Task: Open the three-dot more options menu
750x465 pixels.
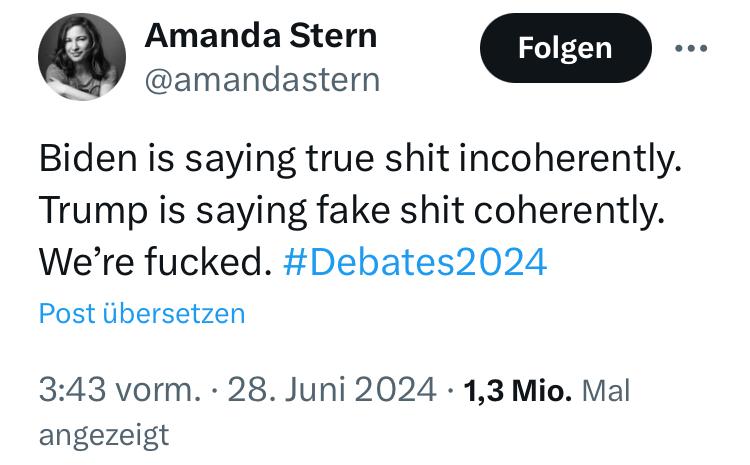Action: pyautogui.click(x=691, y=48)
